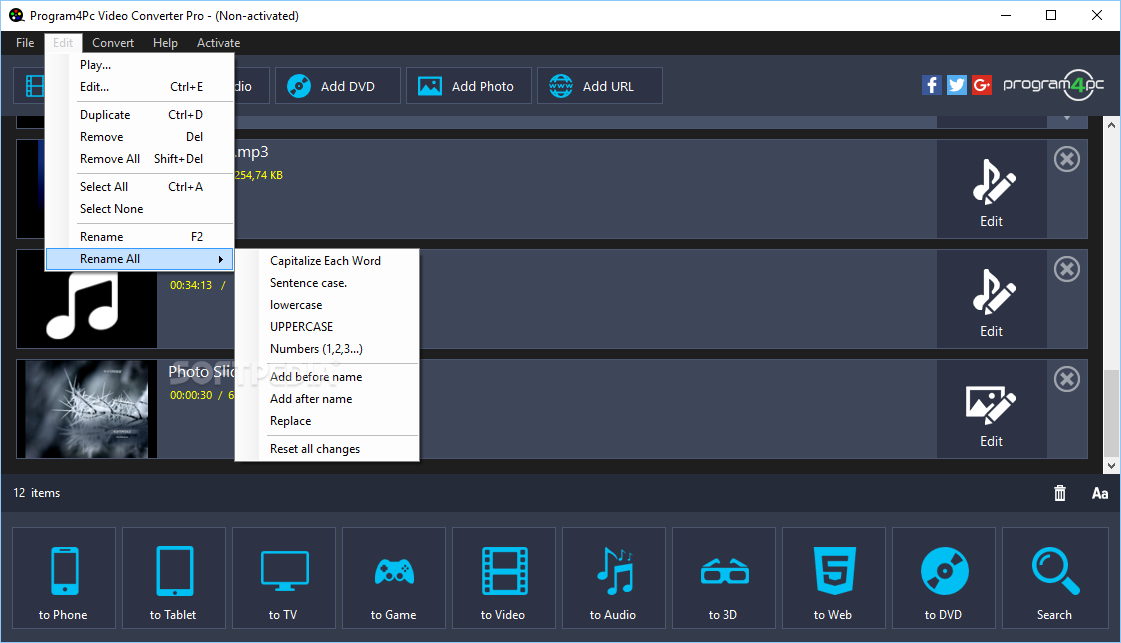The image size is (1121, 643).
Task: Convert to Video
Action: (504, 578)
